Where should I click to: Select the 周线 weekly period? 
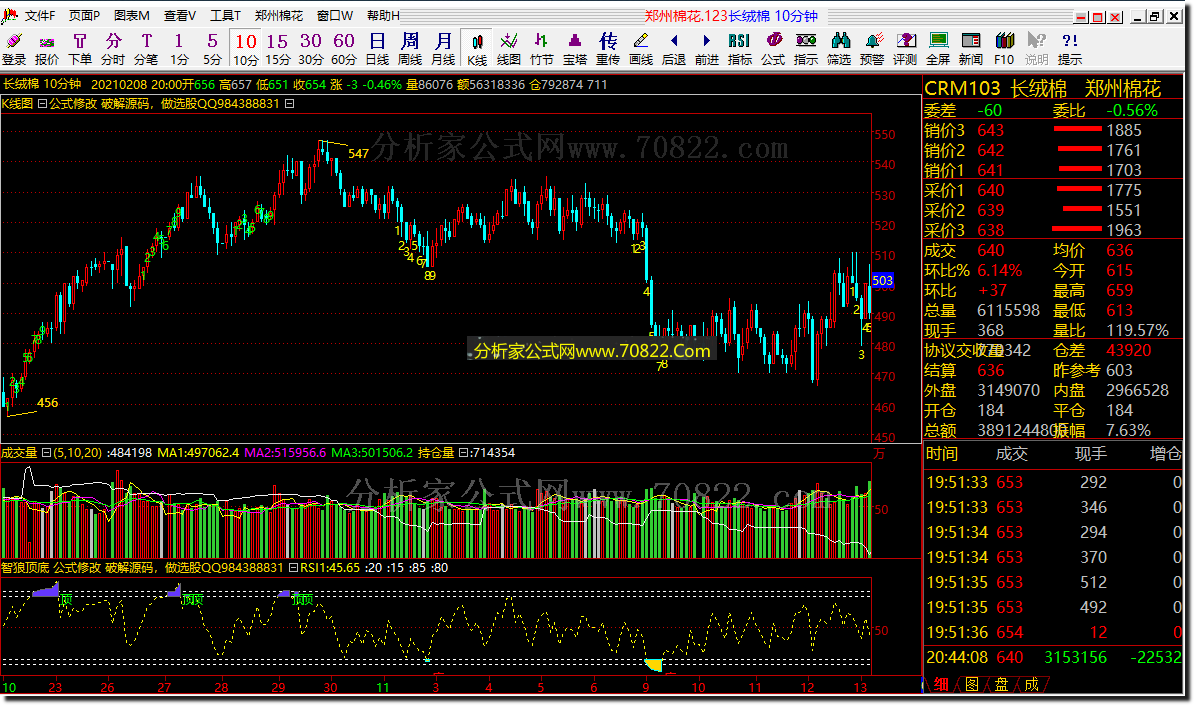point(410,49)
